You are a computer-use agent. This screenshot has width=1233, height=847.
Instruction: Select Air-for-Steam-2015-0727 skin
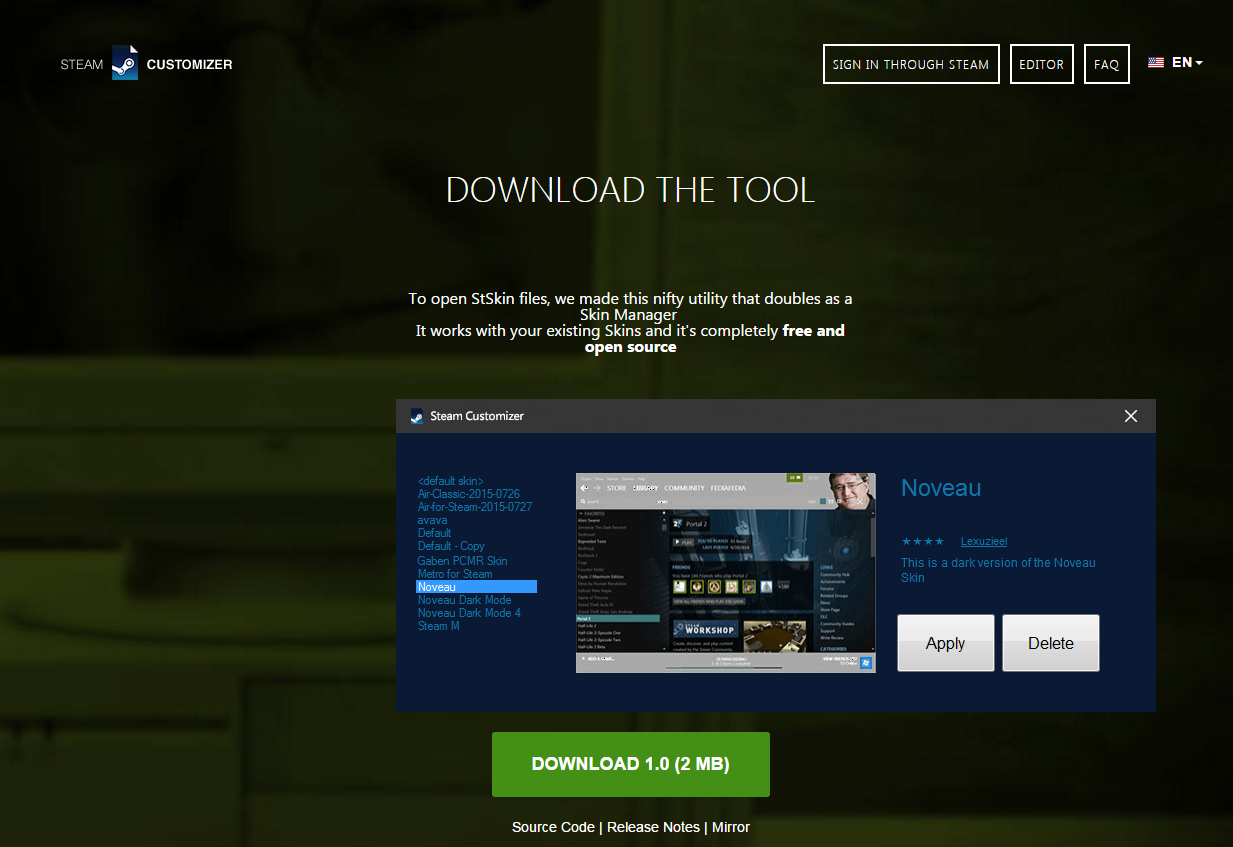[475, 507]
